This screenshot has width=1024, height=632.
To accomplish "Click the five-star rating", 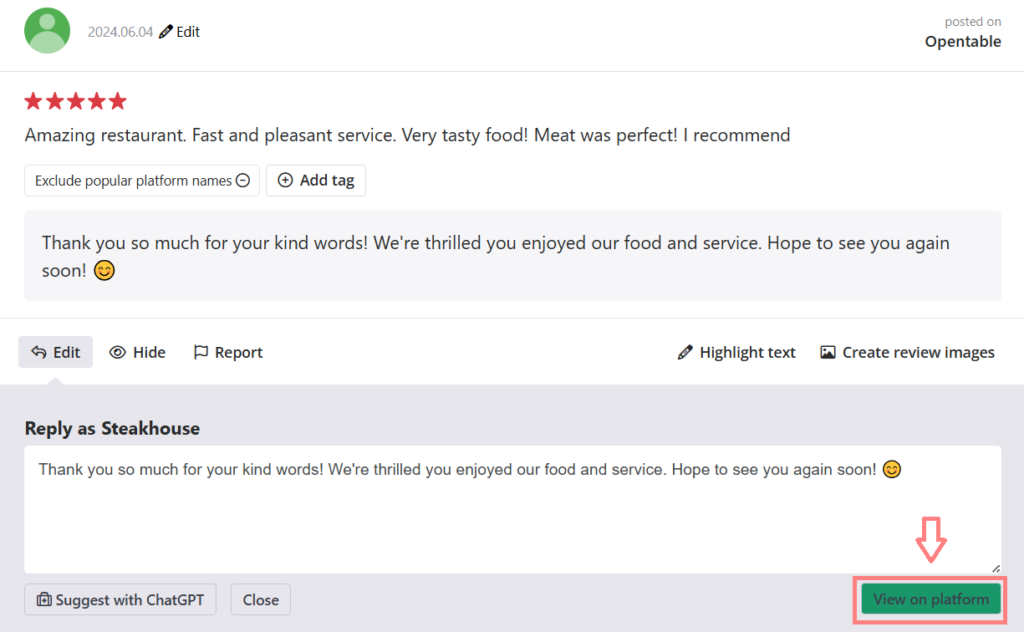I will 76,101.
